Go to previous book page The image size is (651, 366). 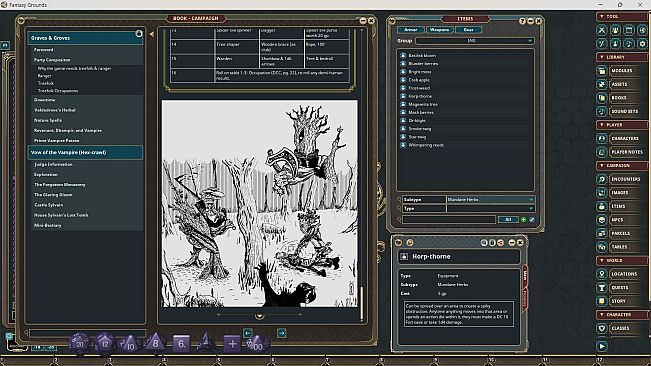point(248,333)
